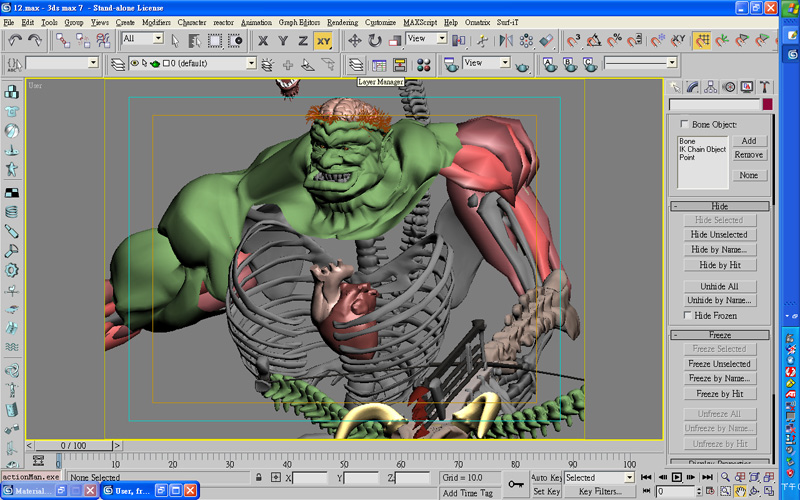This screenshot has width=800, height=500.
Task: Choose the Select Object arrow tool
Action: (x=175, y=40)
